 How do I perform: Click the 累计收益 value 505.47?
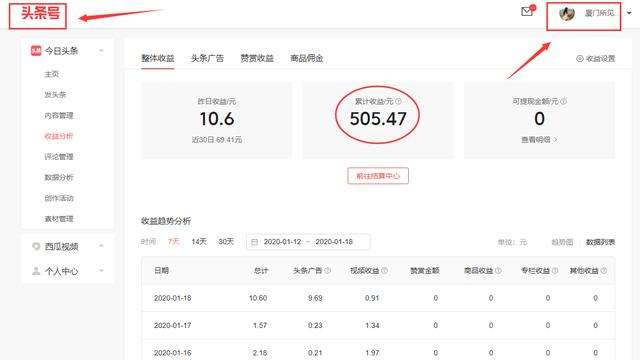(378, 119)
